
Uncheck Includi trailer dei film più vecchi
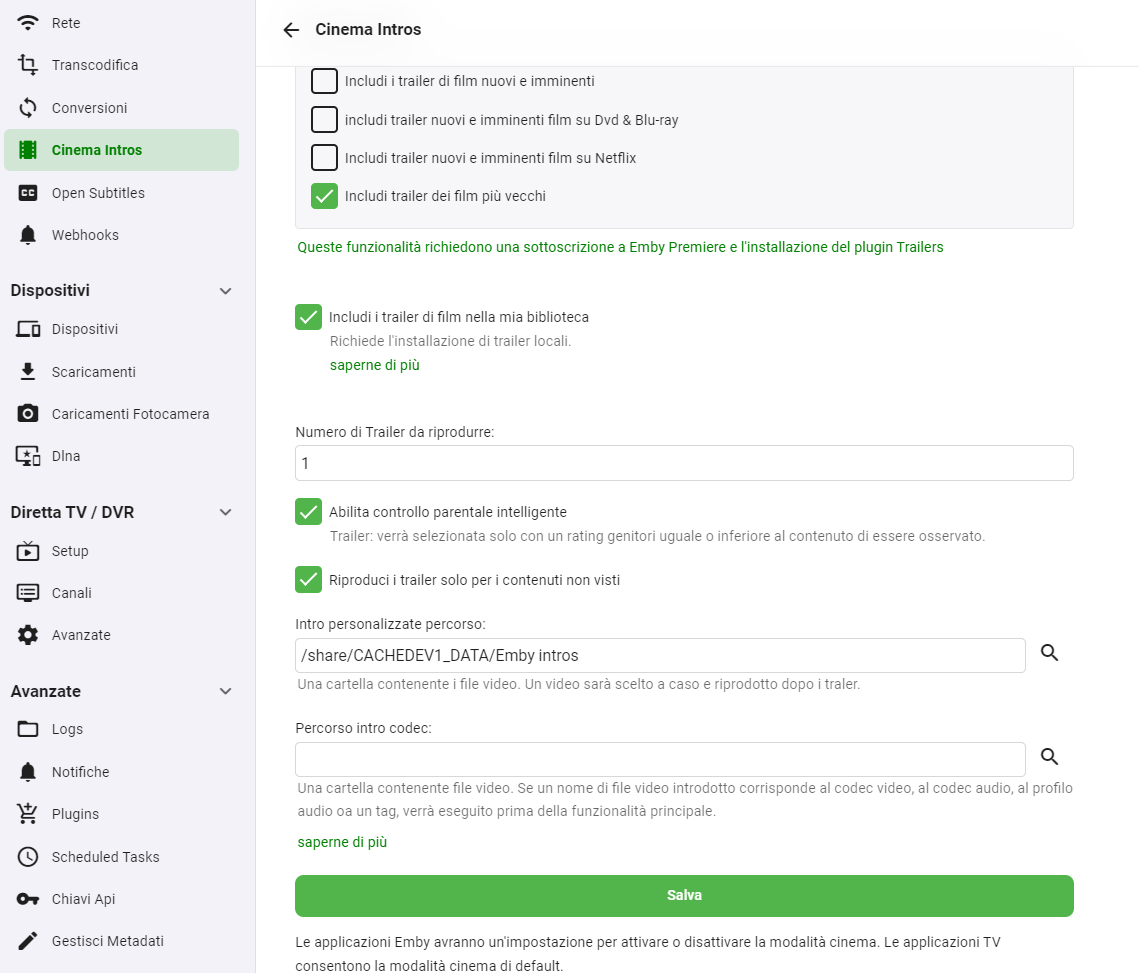[324, 196]
